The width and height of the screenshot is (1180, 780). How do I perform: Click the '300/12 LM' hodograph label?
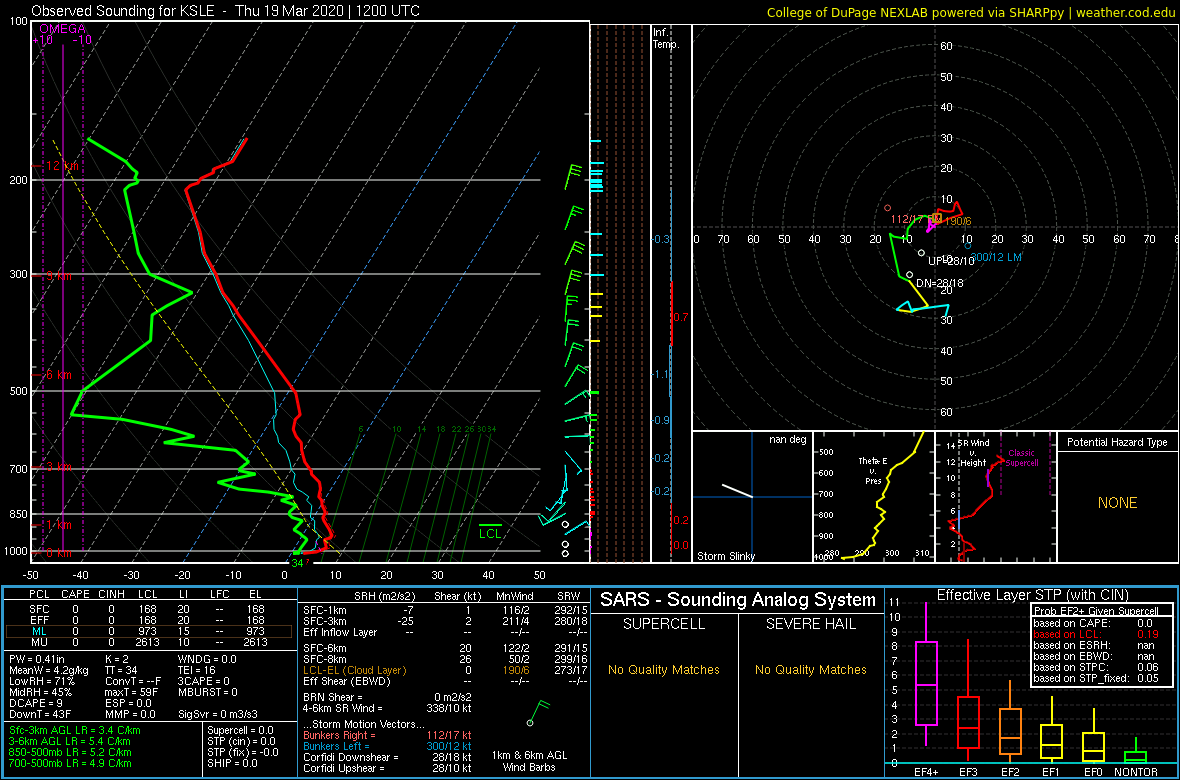(x=996, y=257)
